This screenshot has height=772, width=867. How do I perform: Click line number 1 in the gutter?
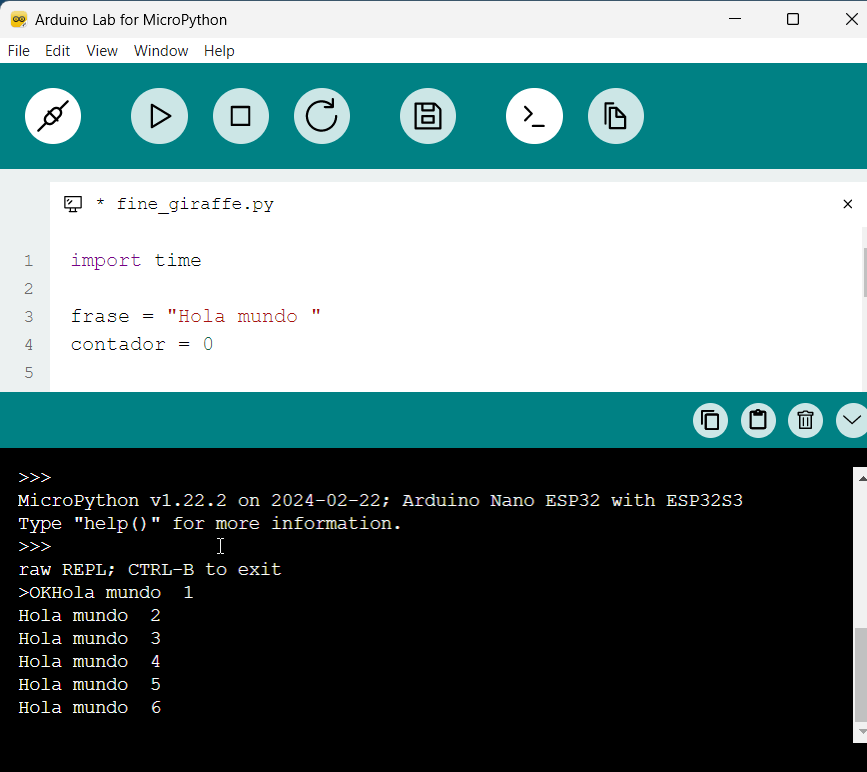pos(29,260)
